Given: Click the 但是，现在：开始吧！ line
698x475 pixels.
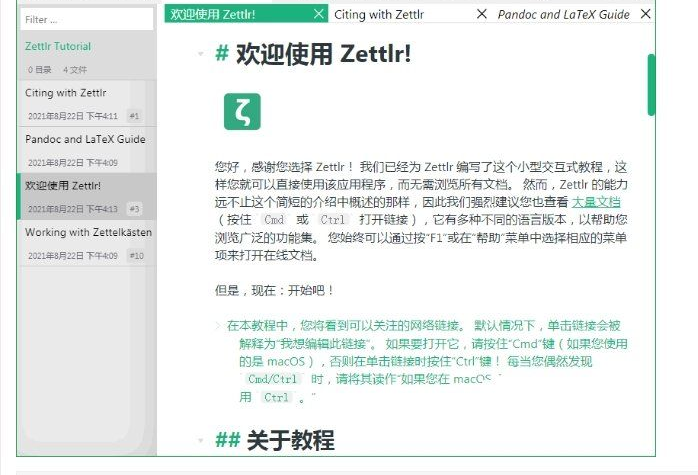Looking at the screenshot, I should pyautogui.click(x=274, y=291).
